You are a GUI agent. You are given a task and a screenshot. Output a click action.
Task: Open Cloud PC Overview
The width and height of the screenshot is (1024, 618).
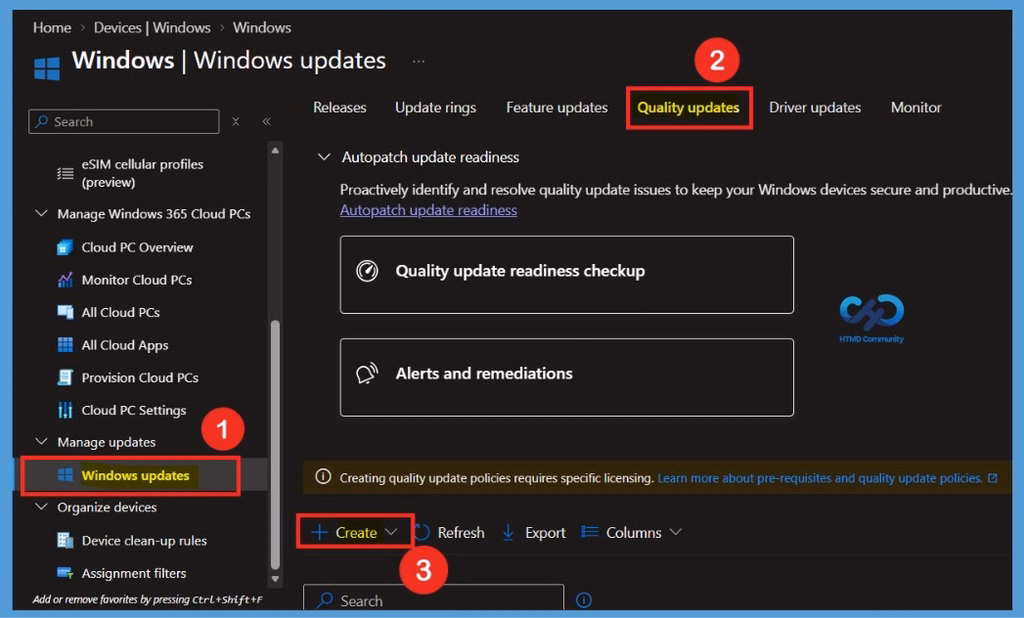137,248
